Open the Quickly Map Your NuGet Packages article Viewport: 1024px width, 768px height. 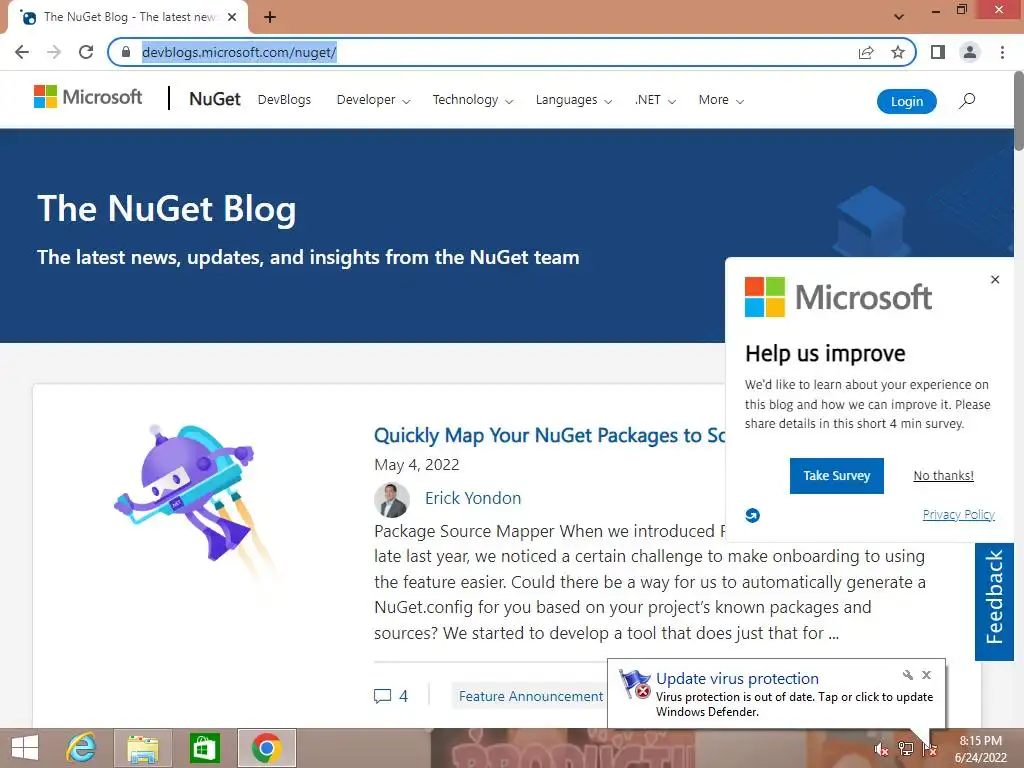tap(549, 435)
